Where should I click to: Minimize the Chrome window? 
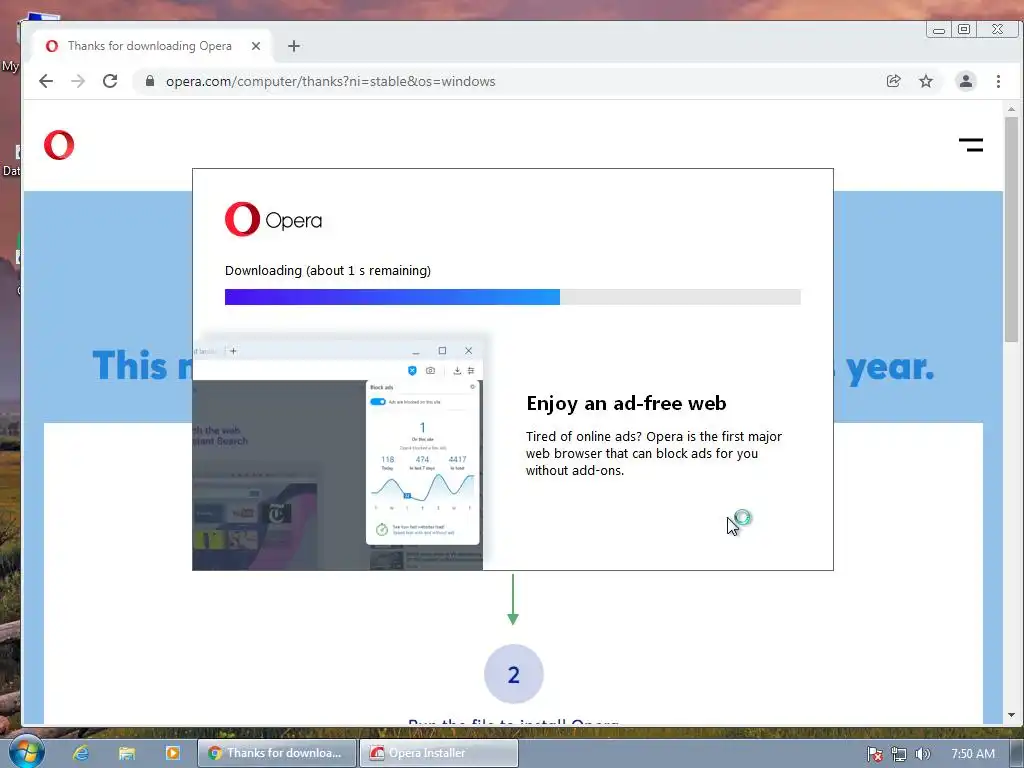938,29
